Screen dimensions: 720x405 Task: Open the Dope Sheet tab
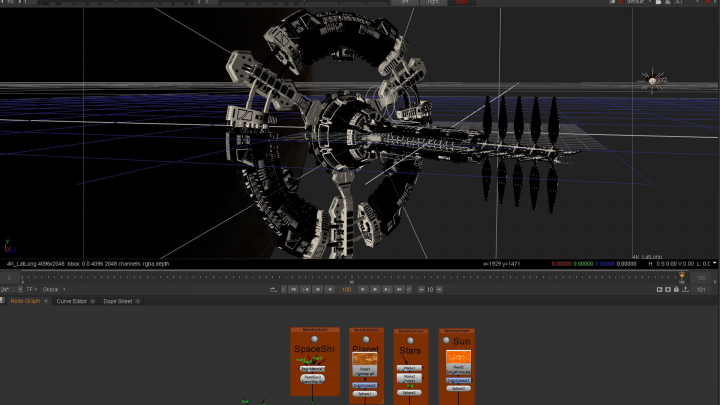[118, 301]
